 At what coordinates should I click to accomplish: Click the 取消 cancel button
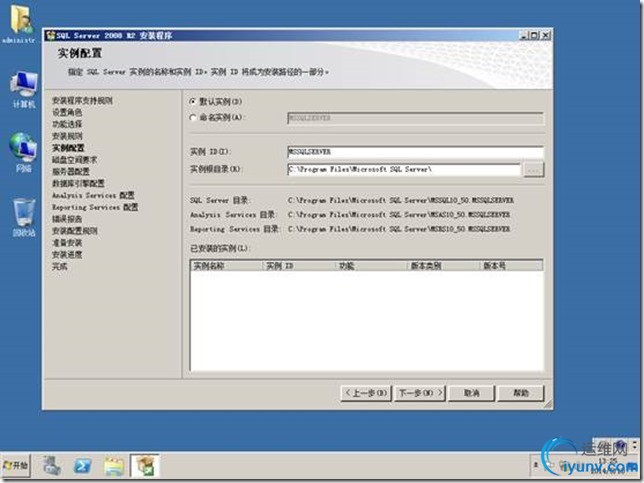click(472, 393)
